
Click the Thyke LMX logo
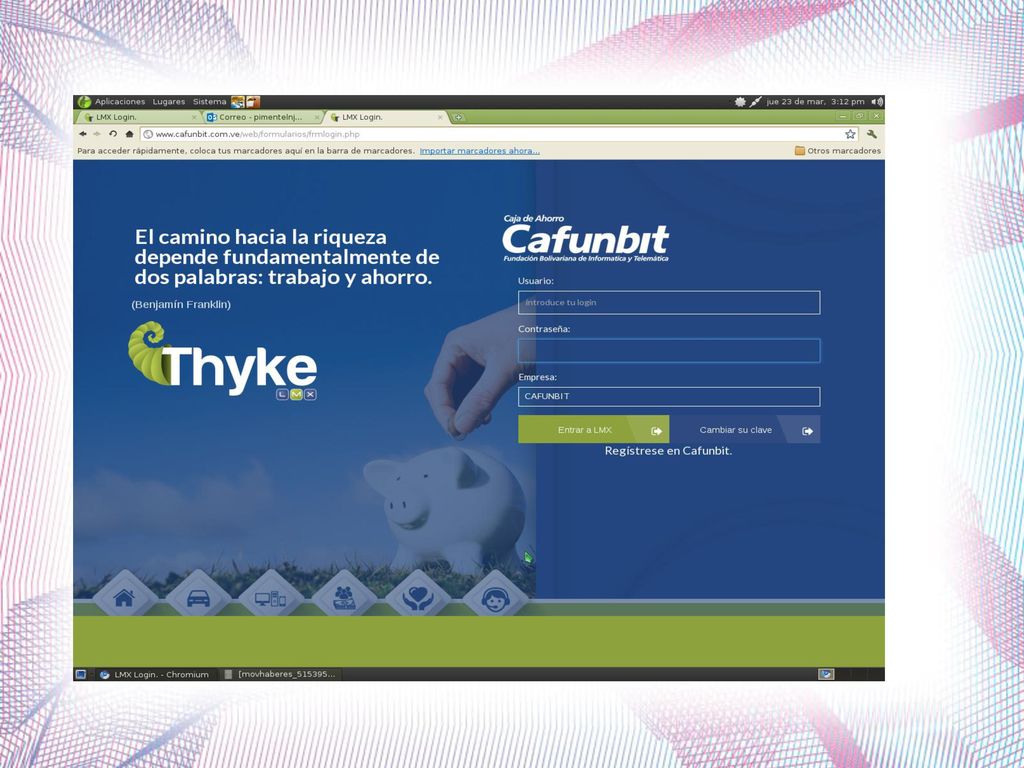[223, 360]
